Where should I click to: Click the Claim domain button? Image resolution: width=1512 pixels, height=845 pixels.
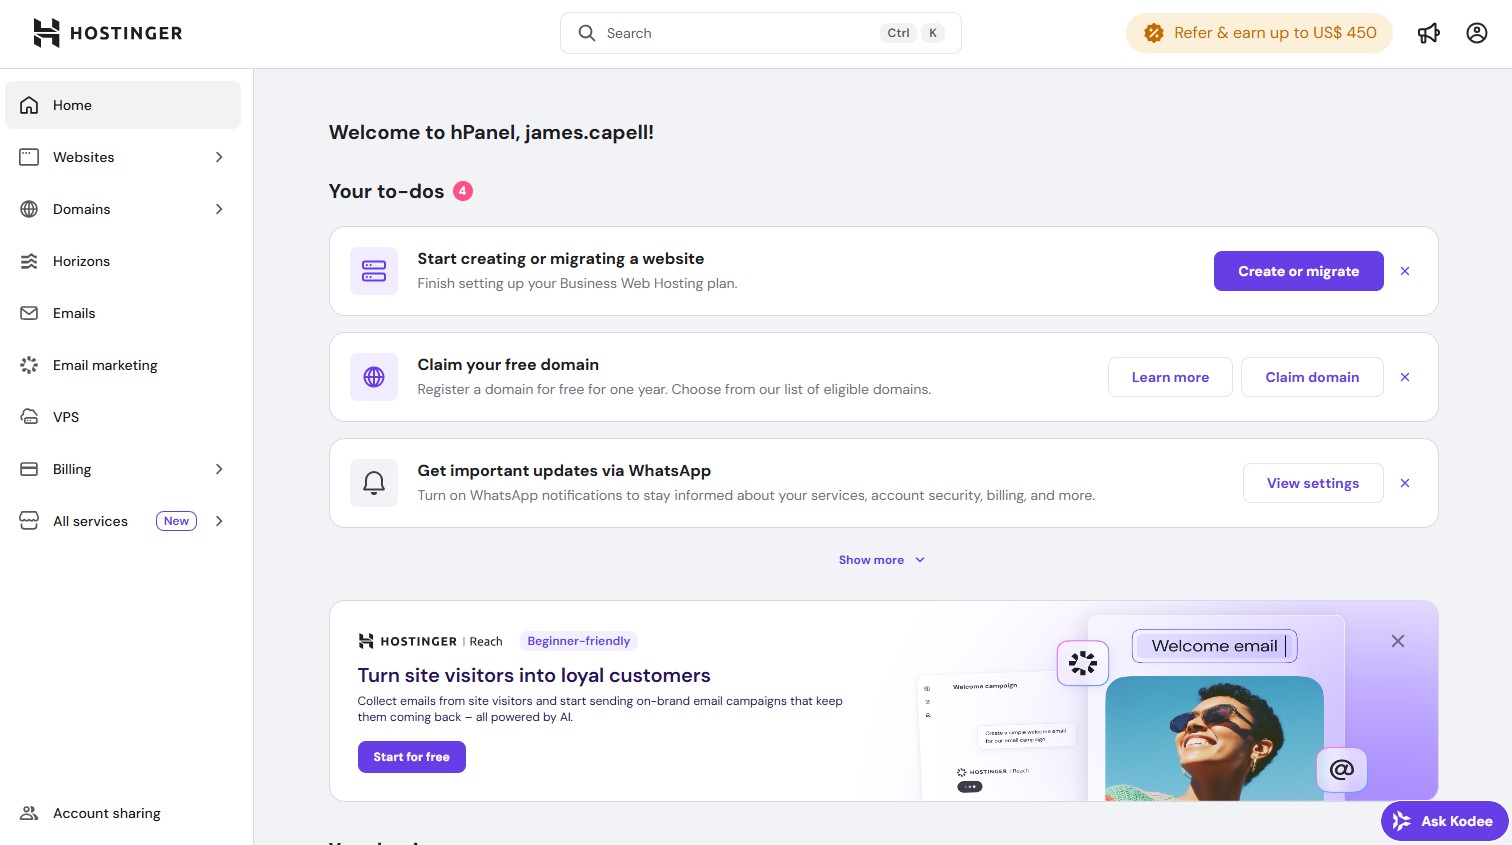(1312, 377)
